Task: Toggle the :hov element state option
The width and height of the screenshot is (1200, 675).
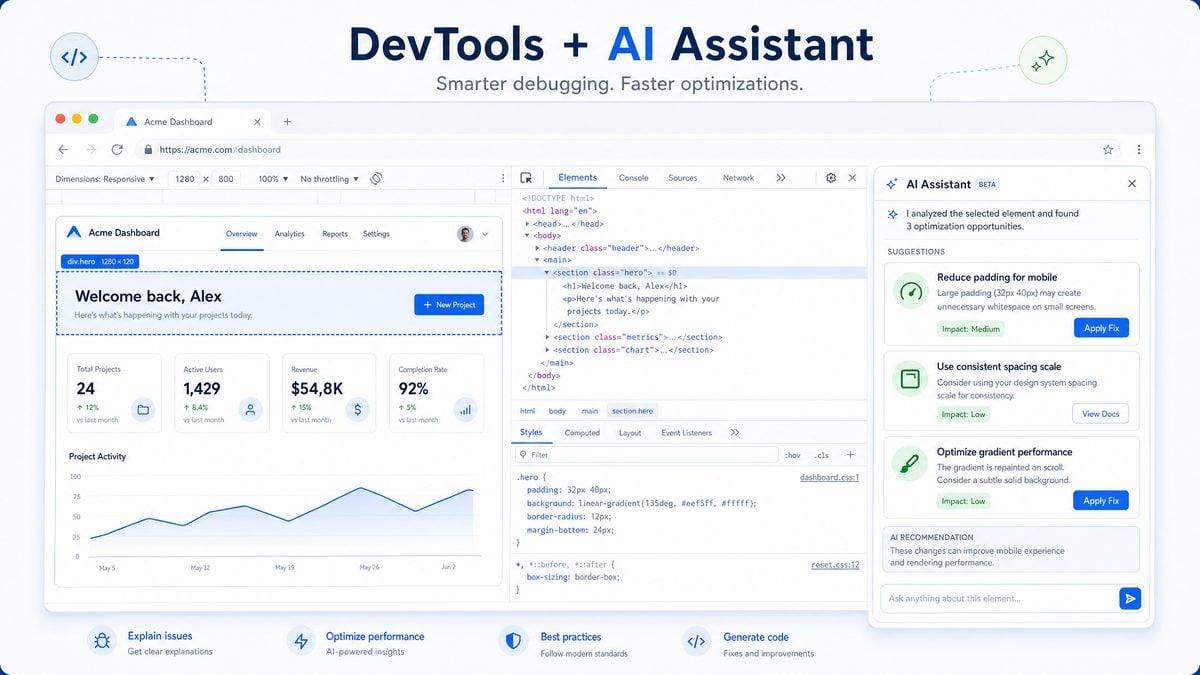Action: (793, 455)
